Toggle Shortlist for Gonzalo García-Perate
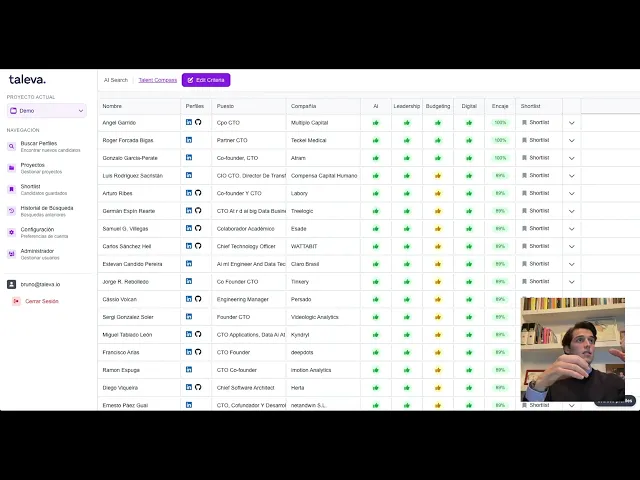The height and width of the screenshot is (480, 640). [536, 158]
